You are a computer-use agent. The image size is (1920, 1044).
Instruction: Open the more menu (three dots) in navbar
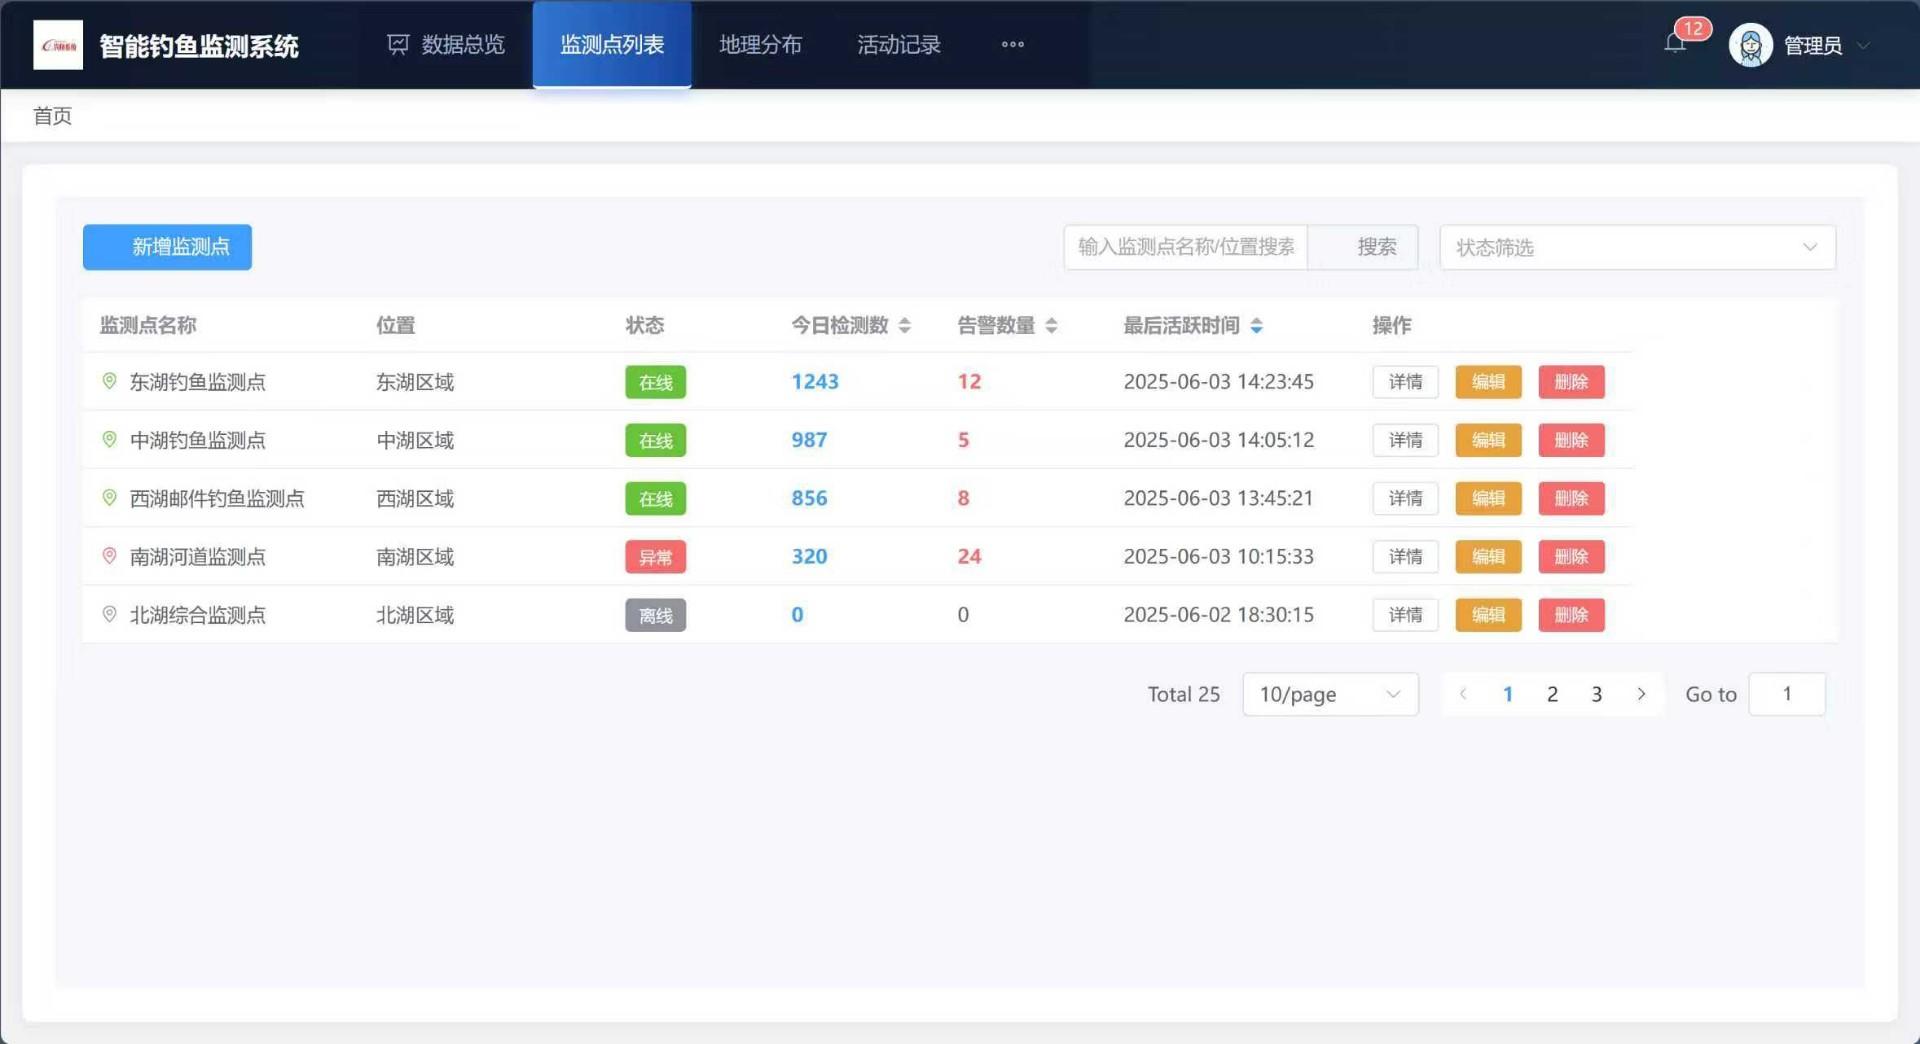coord(1012,45)
